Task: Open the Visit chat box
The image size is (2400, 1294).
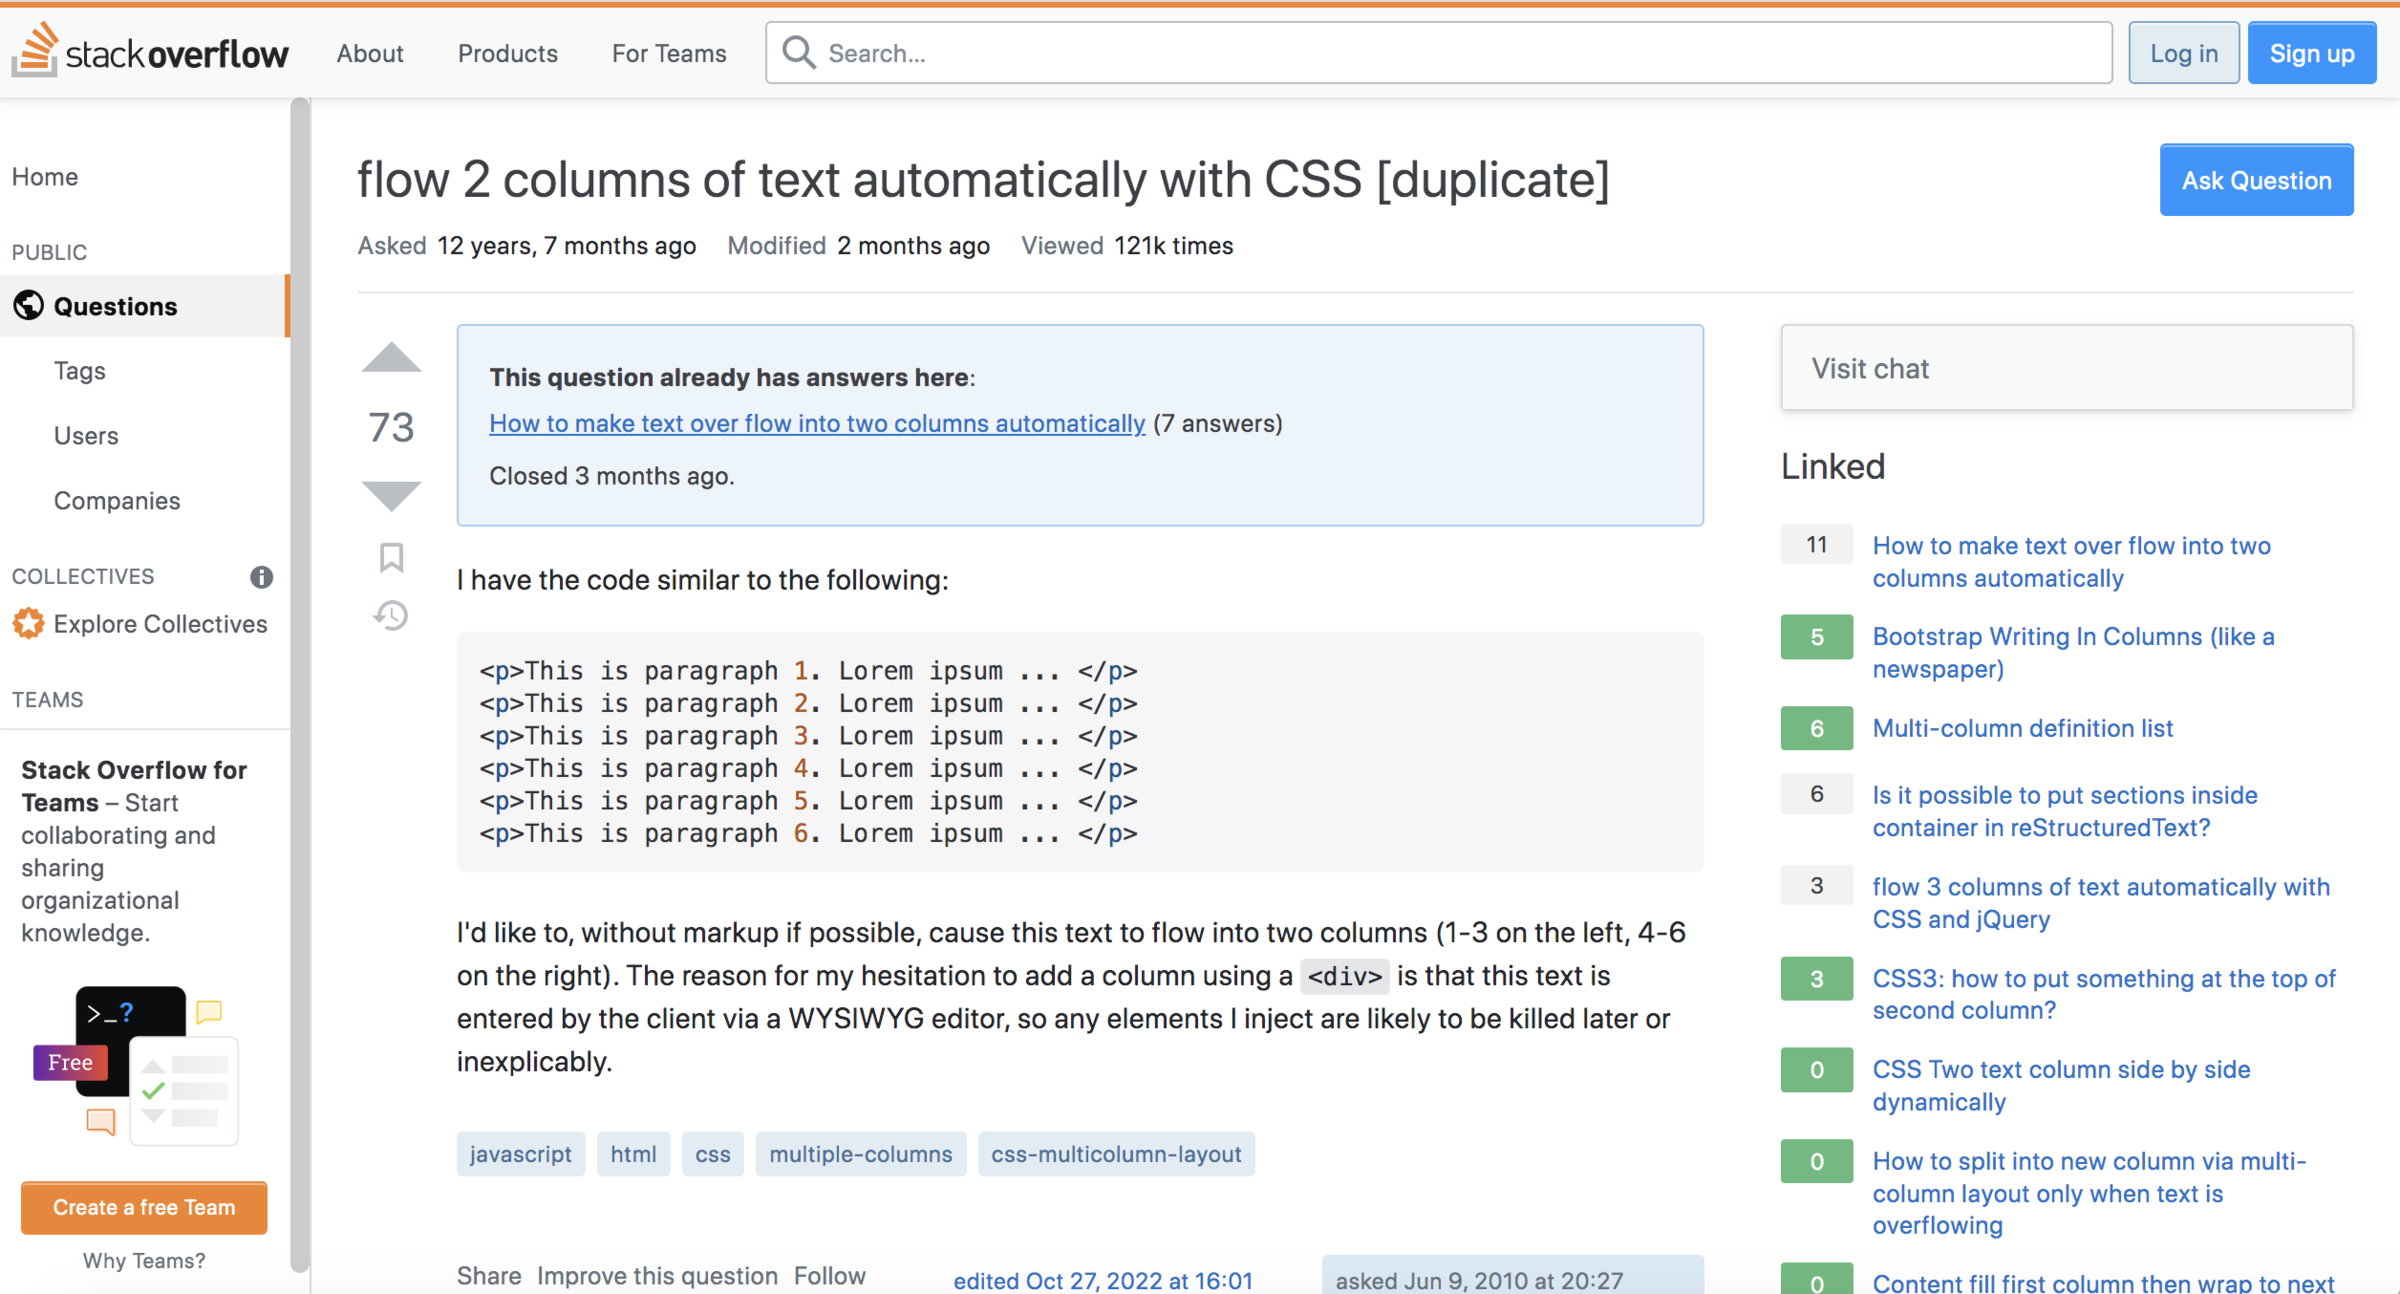Action: (2066, 368)
